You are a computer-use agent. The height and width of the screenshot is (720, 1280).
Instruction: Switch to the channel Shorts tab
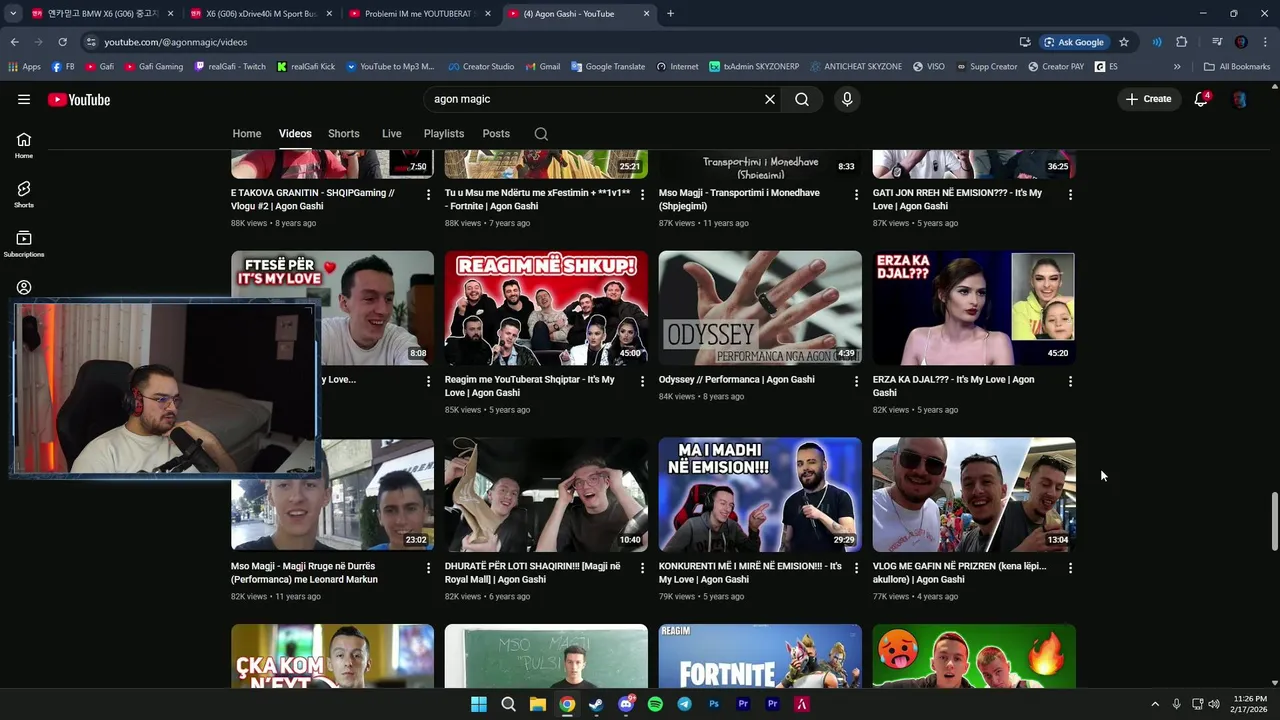pyautogui.click(x=343, y=134)
